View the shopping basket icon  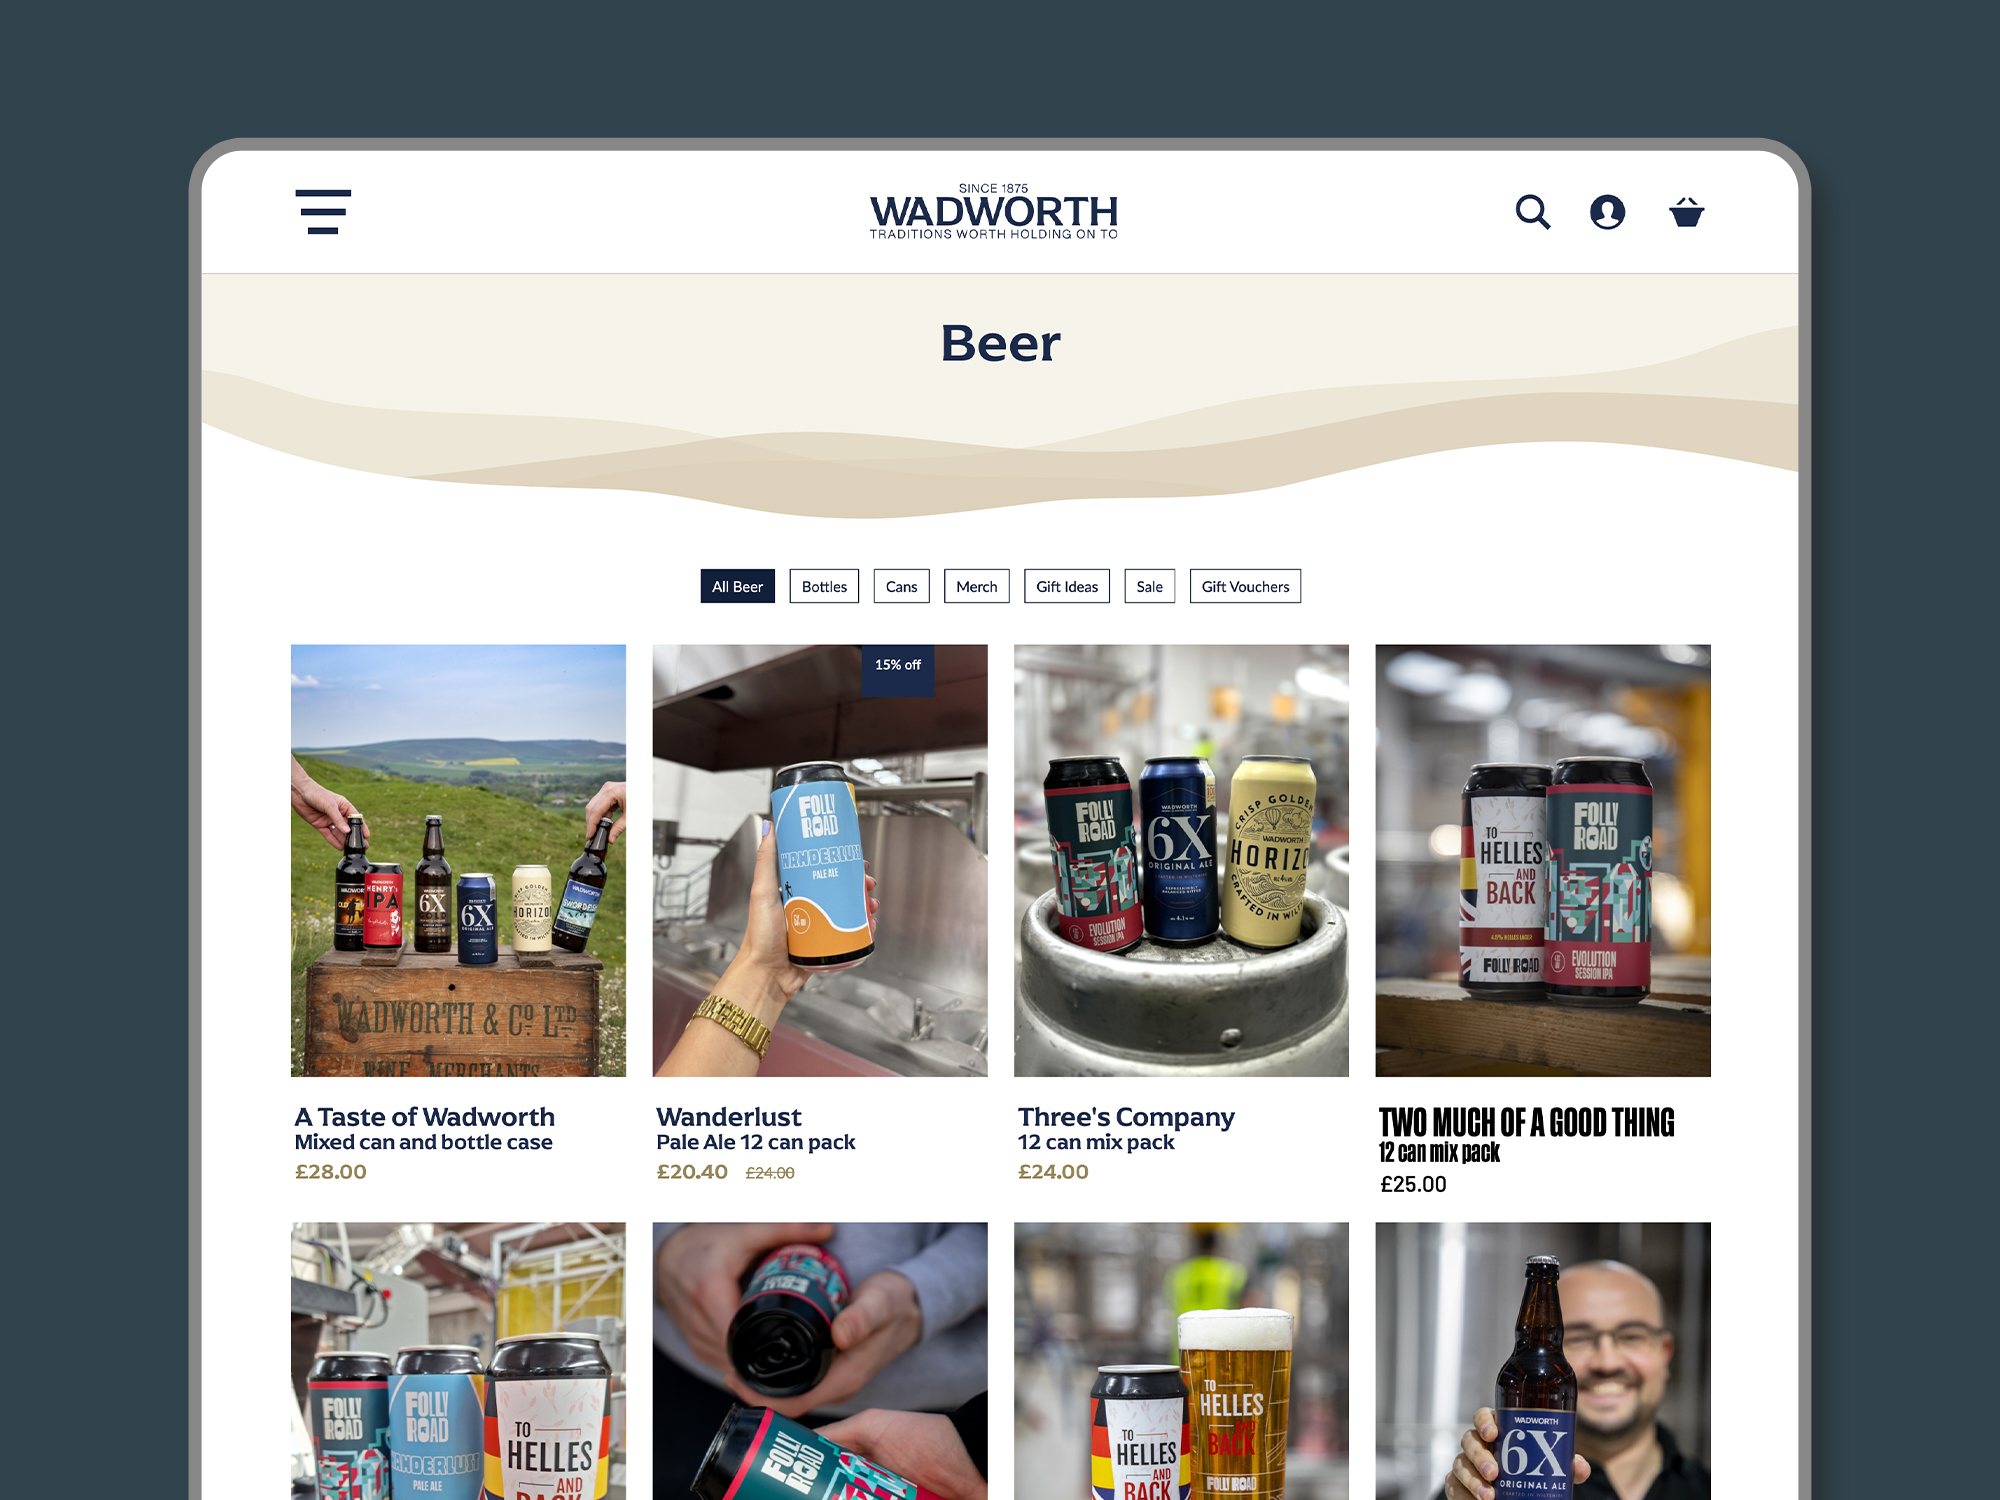[1686, 212]
